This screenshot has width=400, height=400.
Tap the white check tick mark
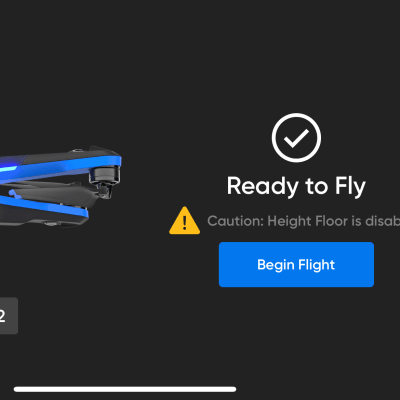coord(296,138)
